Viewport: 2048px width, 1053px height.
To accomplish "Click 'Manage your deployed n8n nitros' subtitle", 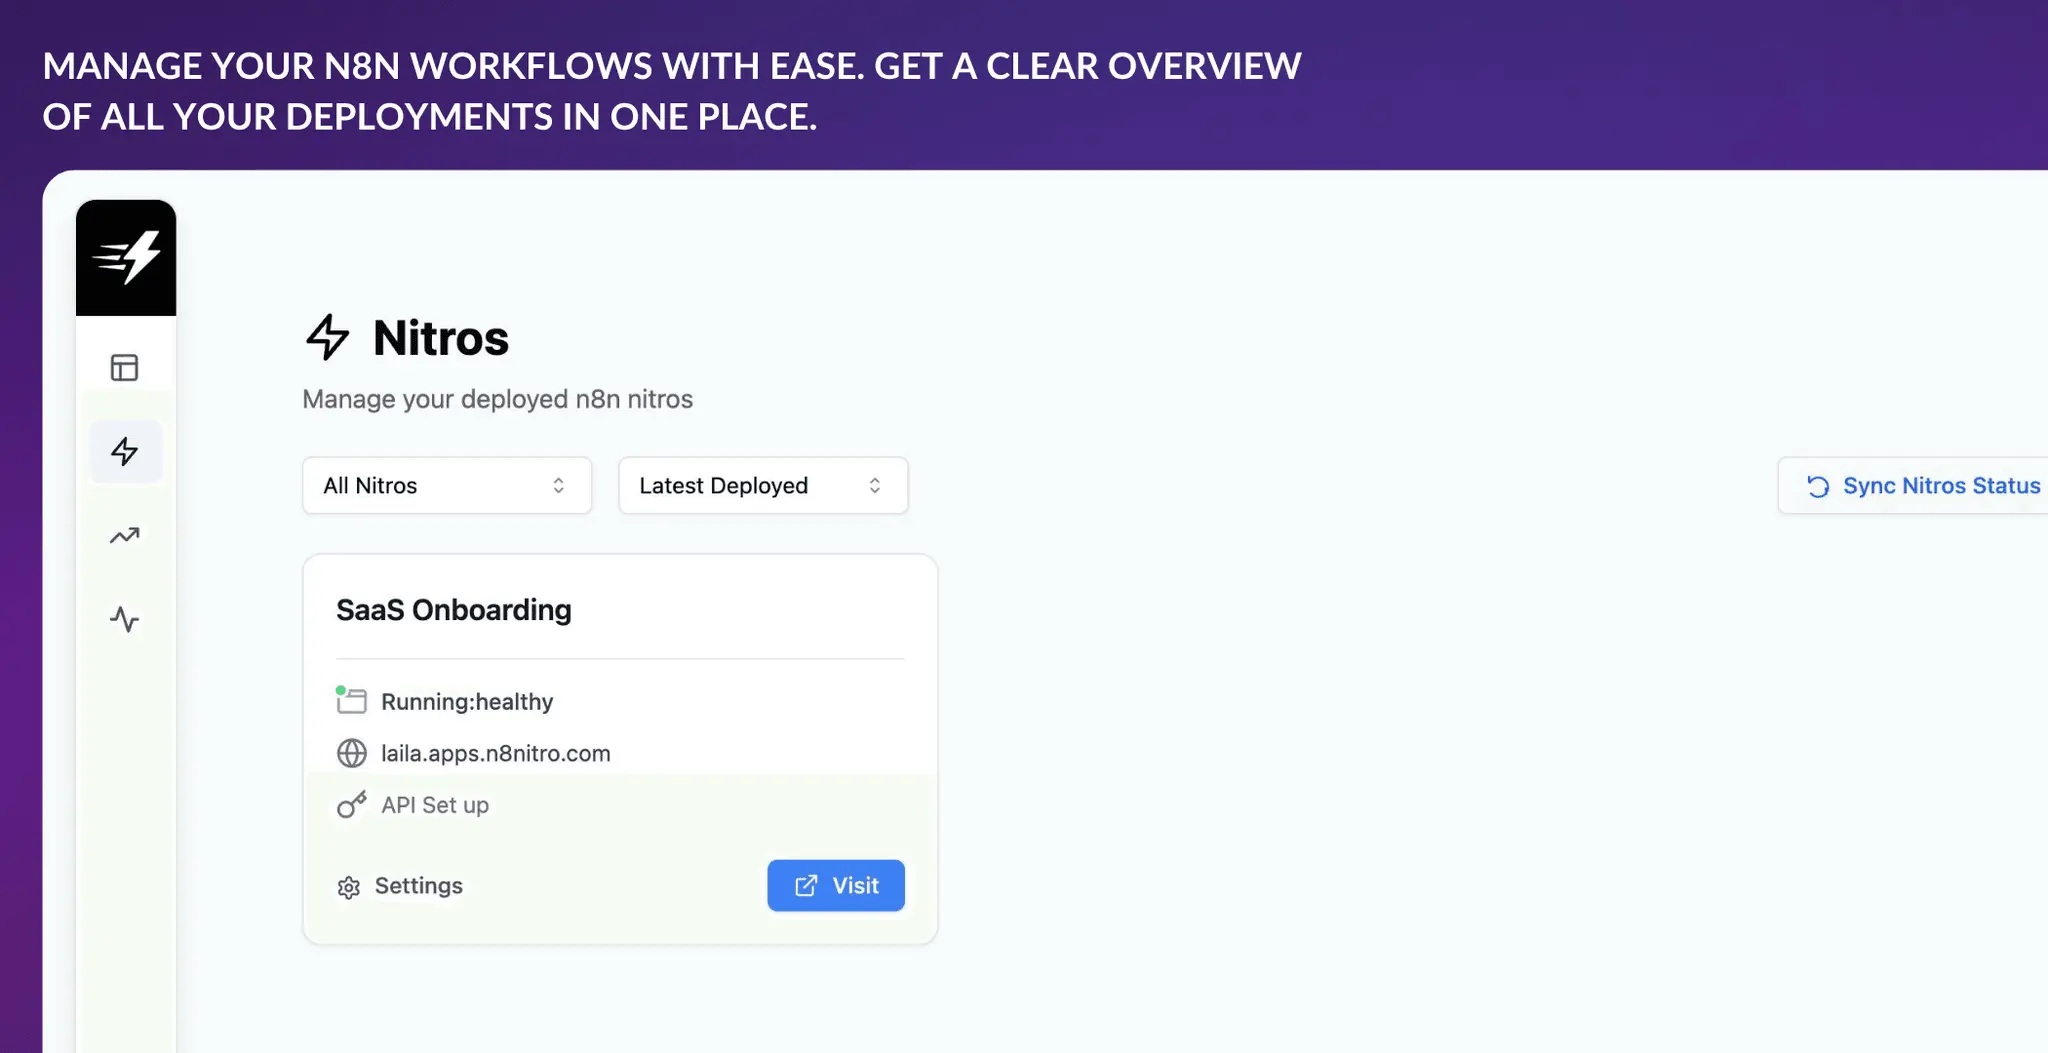I will point(498,399).
